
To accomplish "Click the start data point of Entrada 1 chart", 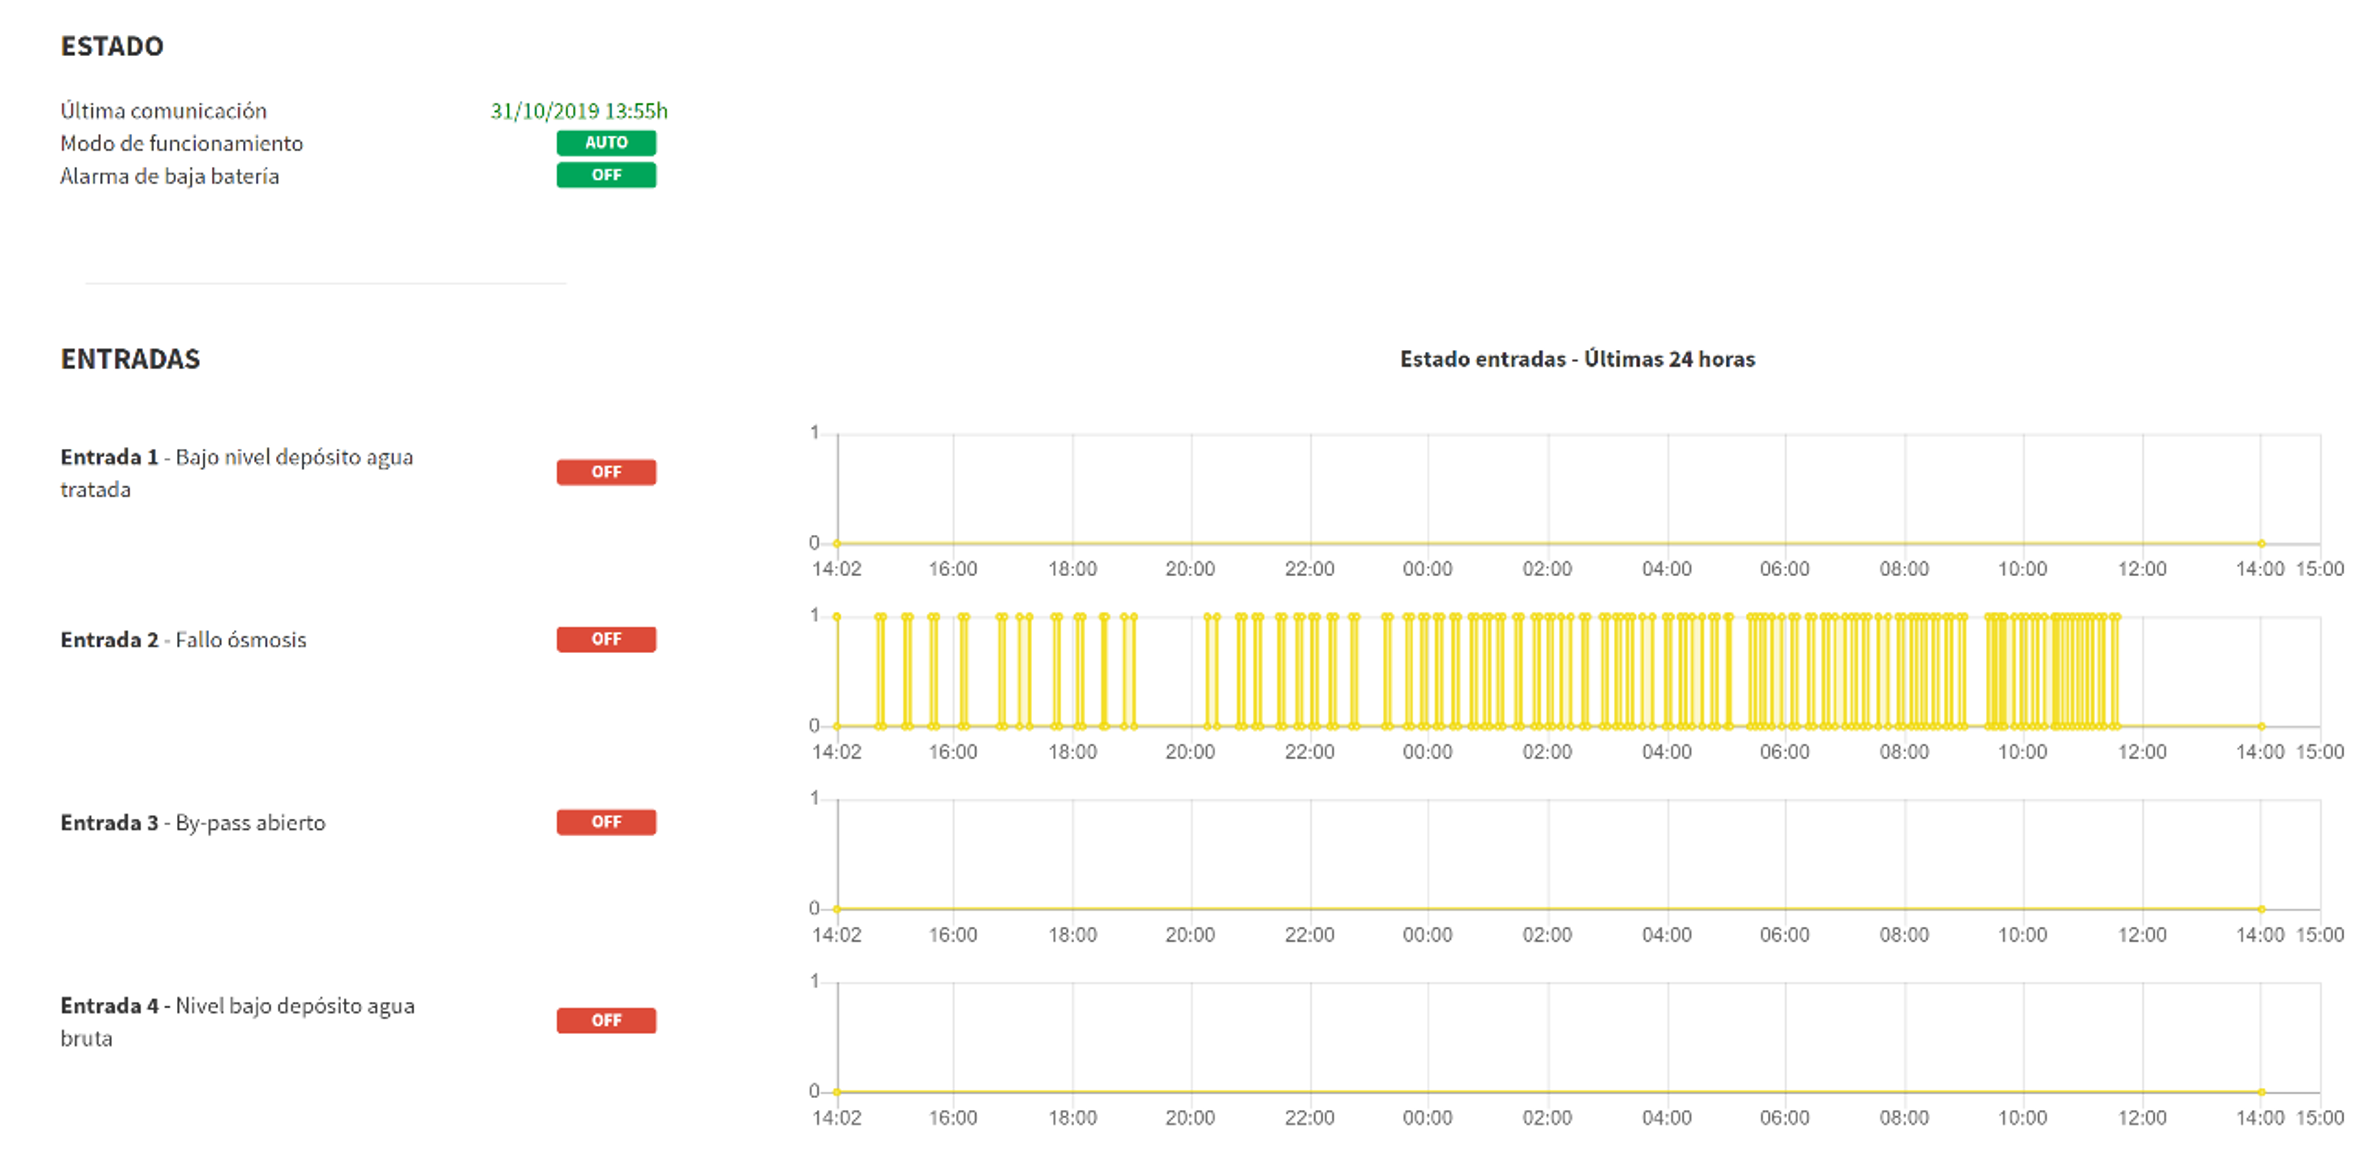I will [x=837, y=543].
